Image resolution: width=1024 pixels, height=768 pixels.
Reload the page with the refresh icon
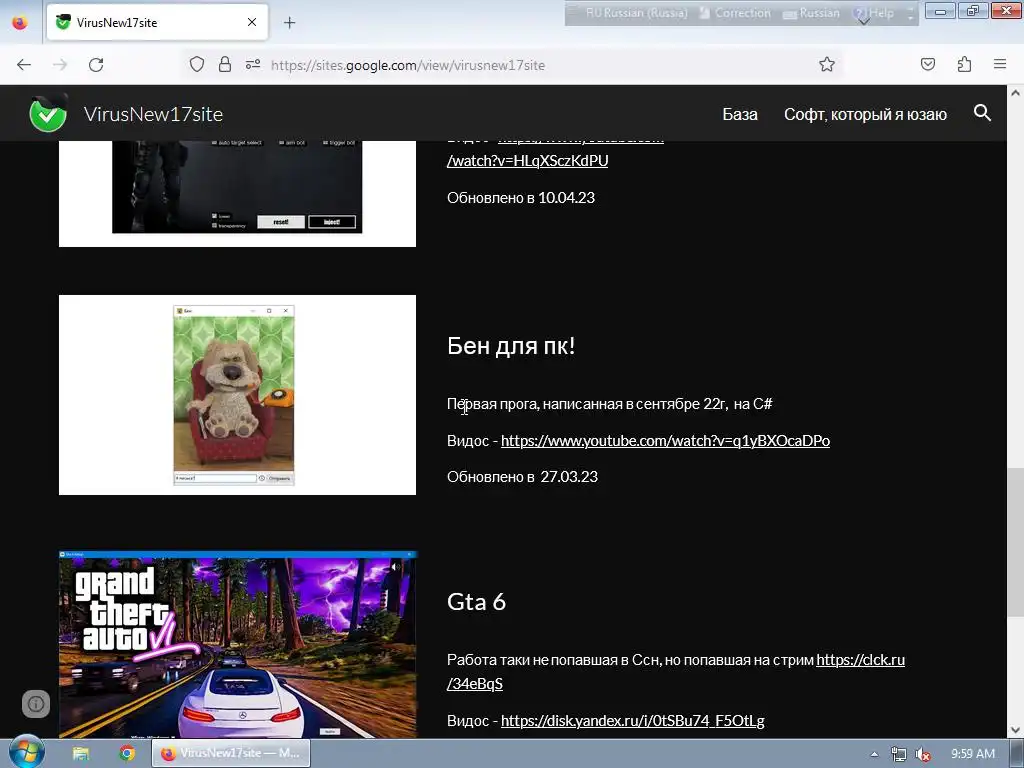click(96, 65)
